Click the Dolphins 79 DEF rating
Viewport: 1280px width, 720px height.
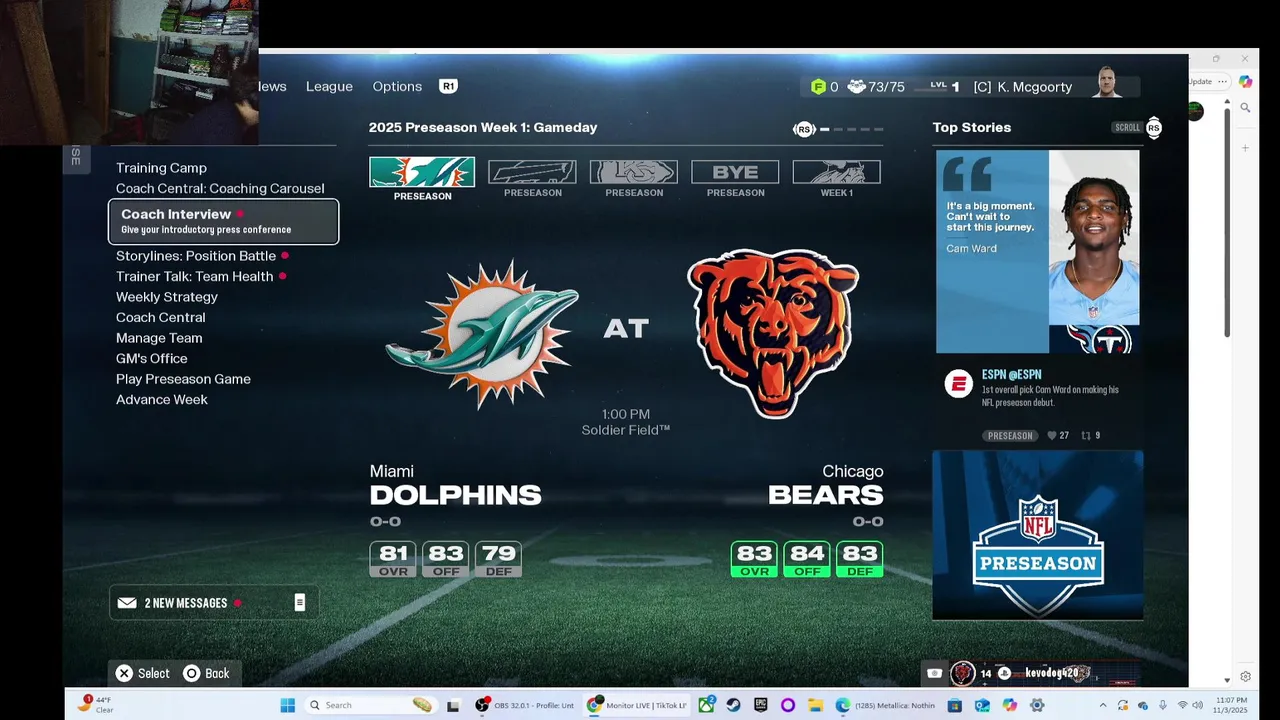(498, 559)
